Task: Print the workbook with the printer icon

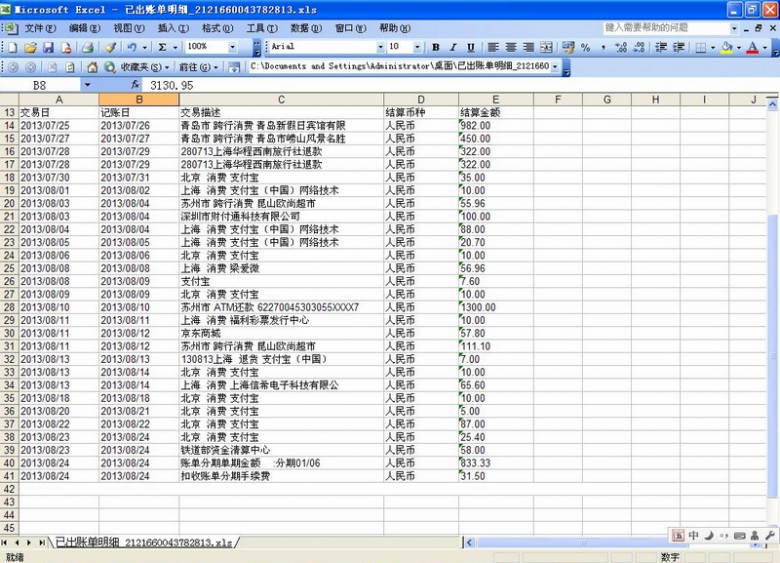Action: [88, 47]
